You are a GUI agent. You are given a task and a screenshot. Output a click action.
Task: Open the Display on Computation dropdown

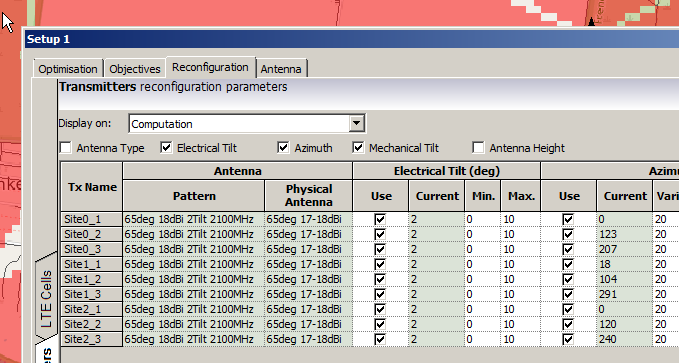pyautogui.click(x=356, y=123)
